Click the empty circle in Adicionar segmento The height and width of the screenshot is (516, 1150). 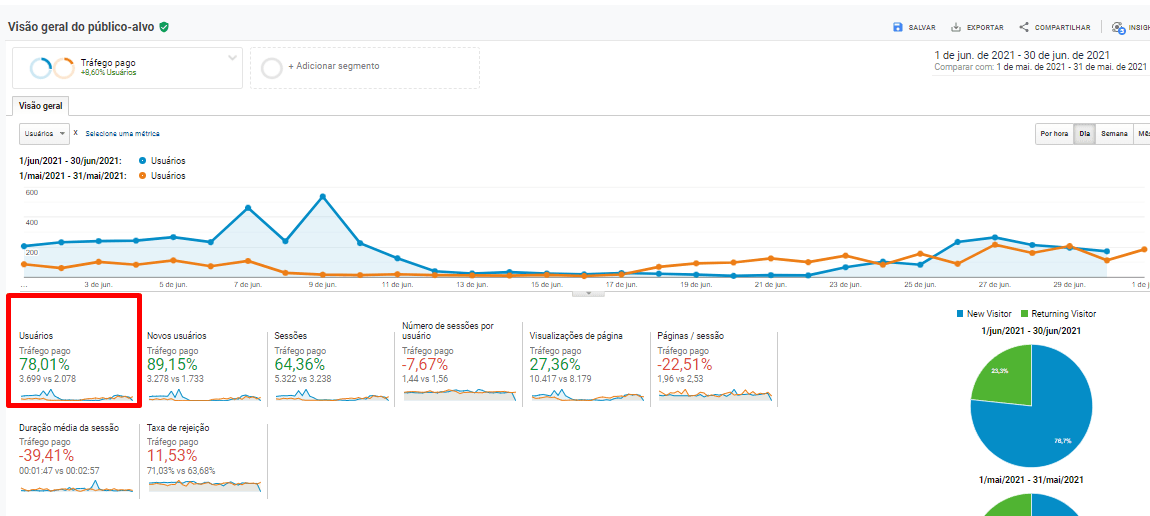pyautogui.click(x=271, y=68)
